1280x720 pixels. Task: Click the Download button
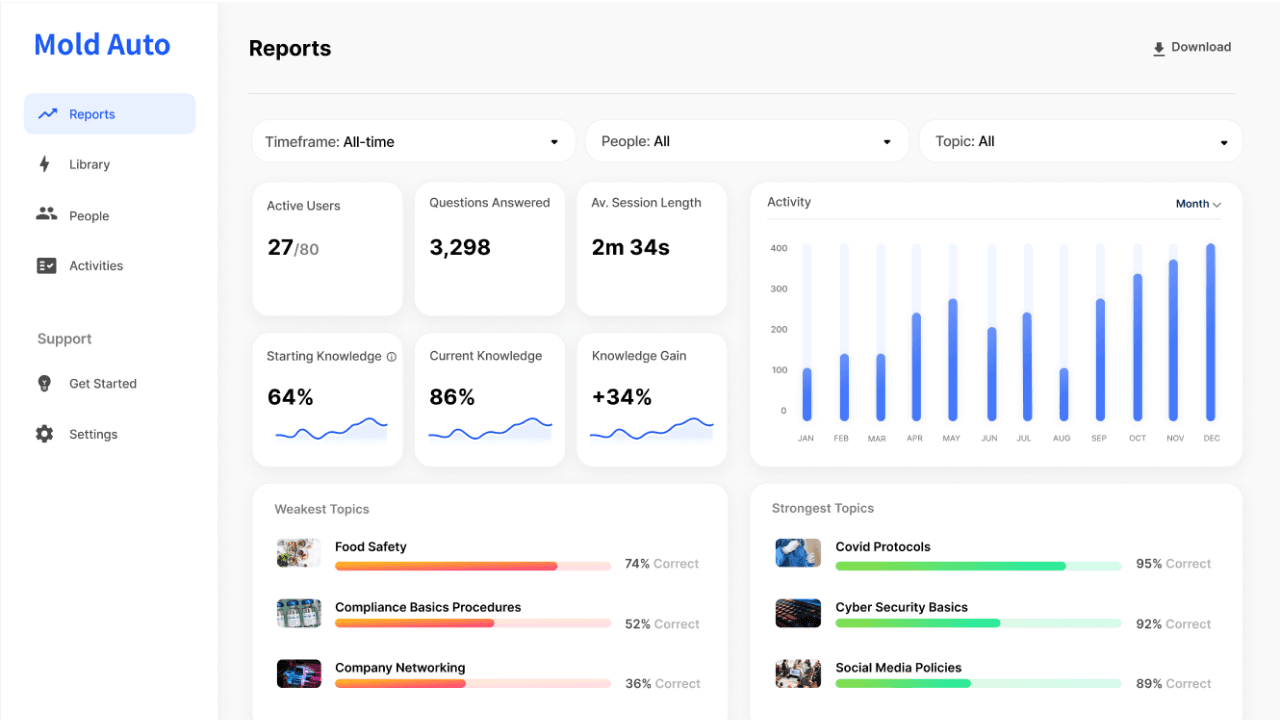pos(1191,47)
